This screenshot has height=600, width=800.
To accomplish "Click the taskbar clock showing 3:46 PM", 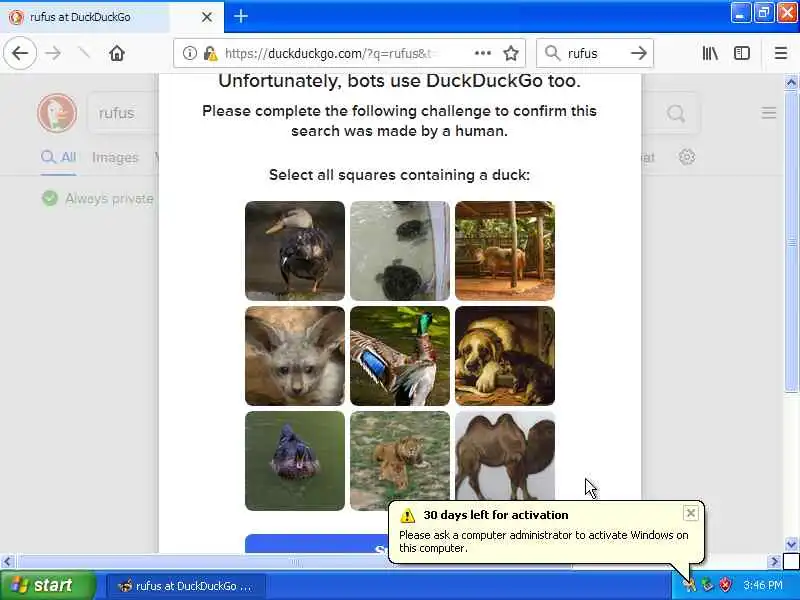I will click(x=763, y=585).
